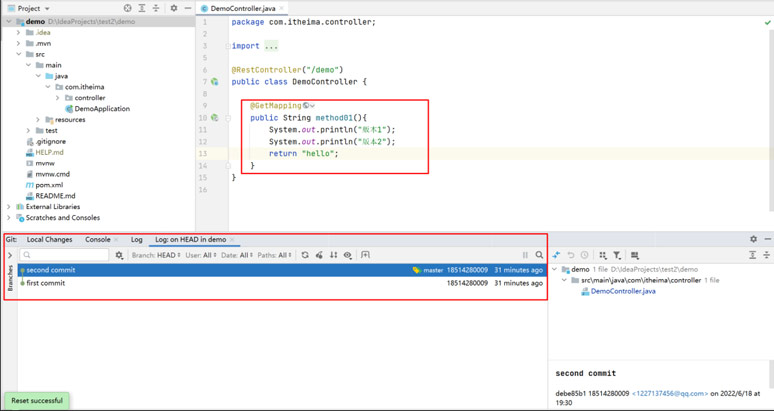Select the Log: on HEAD in demo tab
This screenshot has width=774, height=411.
(191, 239)
